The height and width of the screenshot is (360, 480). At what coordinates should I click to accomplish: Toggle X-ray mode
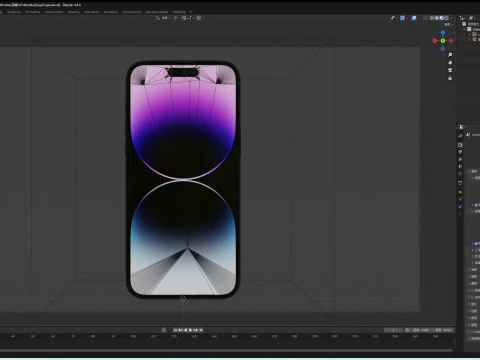click(x=426, y=18)
